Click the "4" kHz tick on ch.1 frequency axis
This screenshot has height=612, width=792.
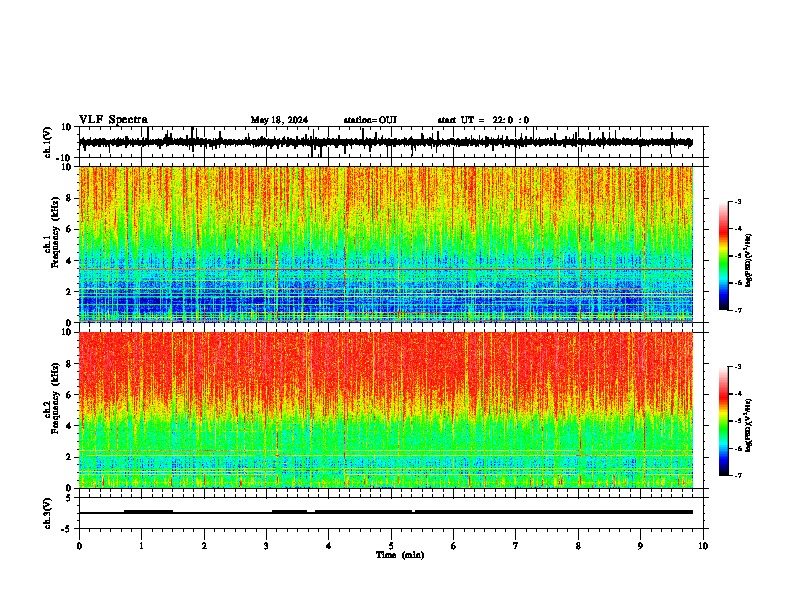coord(68,261)
